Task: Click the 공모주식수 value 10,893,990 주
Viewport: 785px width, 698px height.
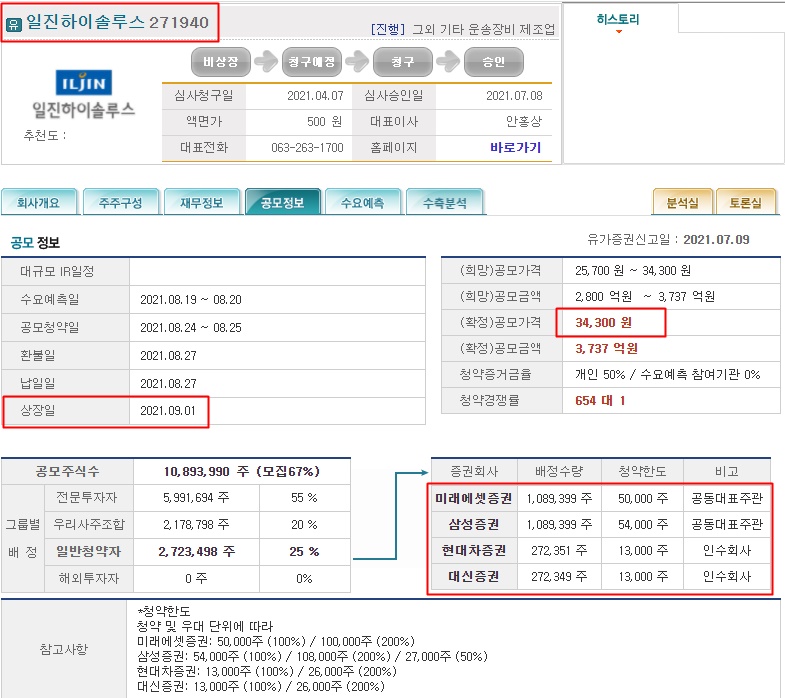Action: tap(206, 471)
